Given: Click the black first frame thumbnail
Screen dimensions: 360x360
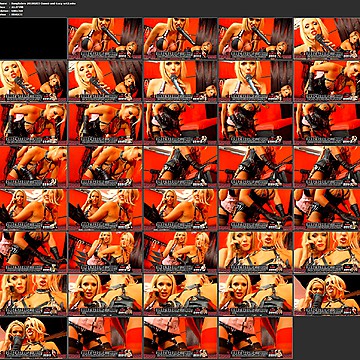Looking at the screenshot, I should point(33,38).
